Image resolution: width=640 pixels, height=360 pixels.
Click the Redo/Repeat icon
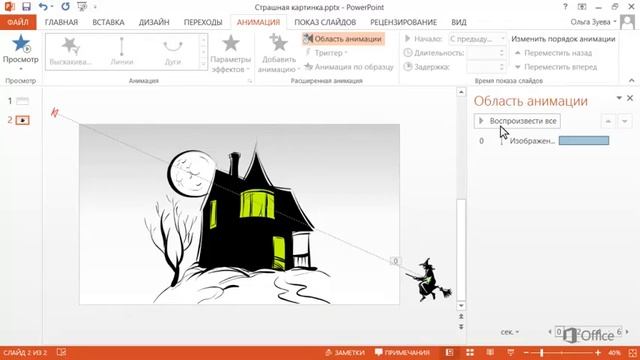65,7
